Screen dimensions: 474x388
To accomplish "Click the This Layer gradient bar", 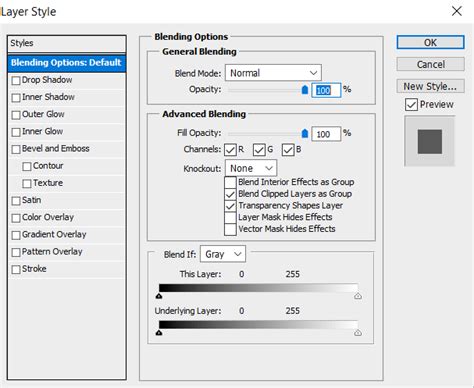I will tap(258, 288).
